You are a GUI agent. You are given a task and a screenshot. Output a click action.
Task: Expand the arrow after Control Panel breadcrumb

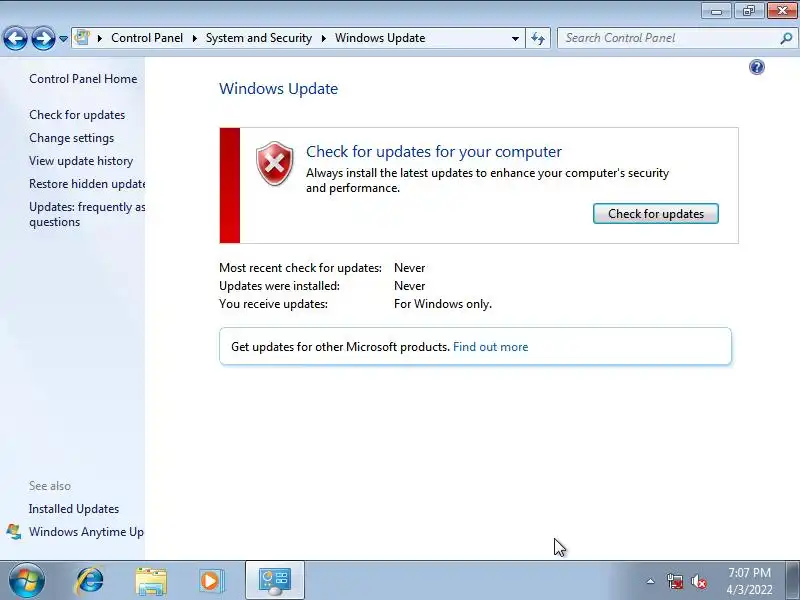pos(194,38)
